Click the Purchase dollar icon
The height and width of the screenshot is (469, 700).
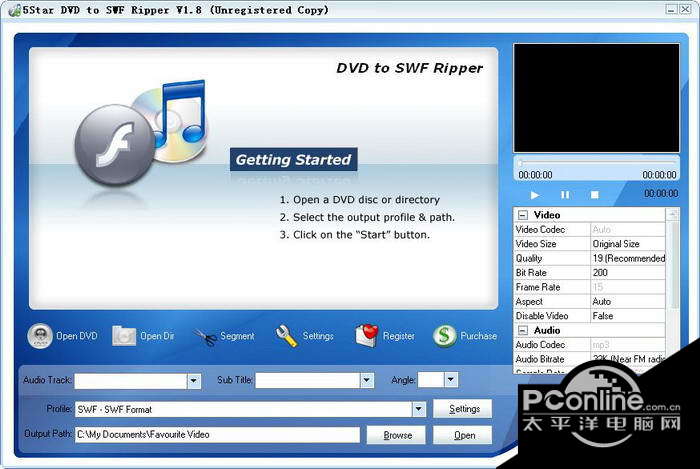click(444, 336)
